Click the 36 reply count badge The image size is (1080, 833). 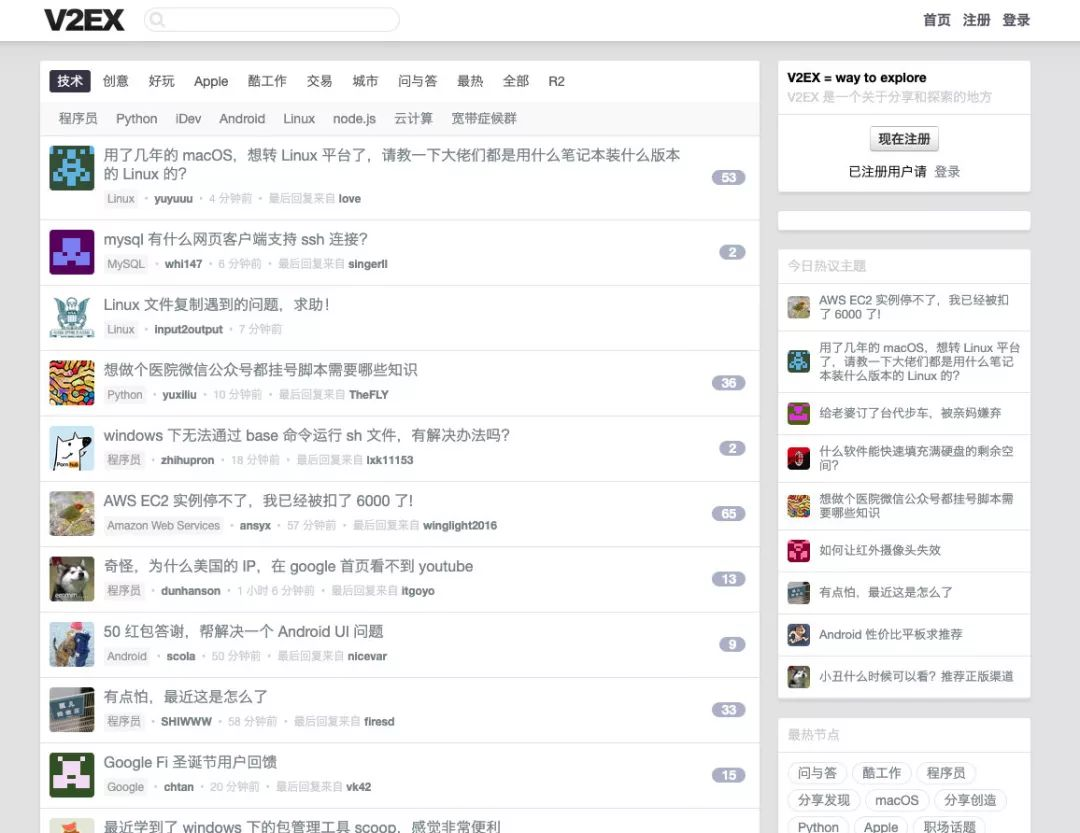(729, 383)
